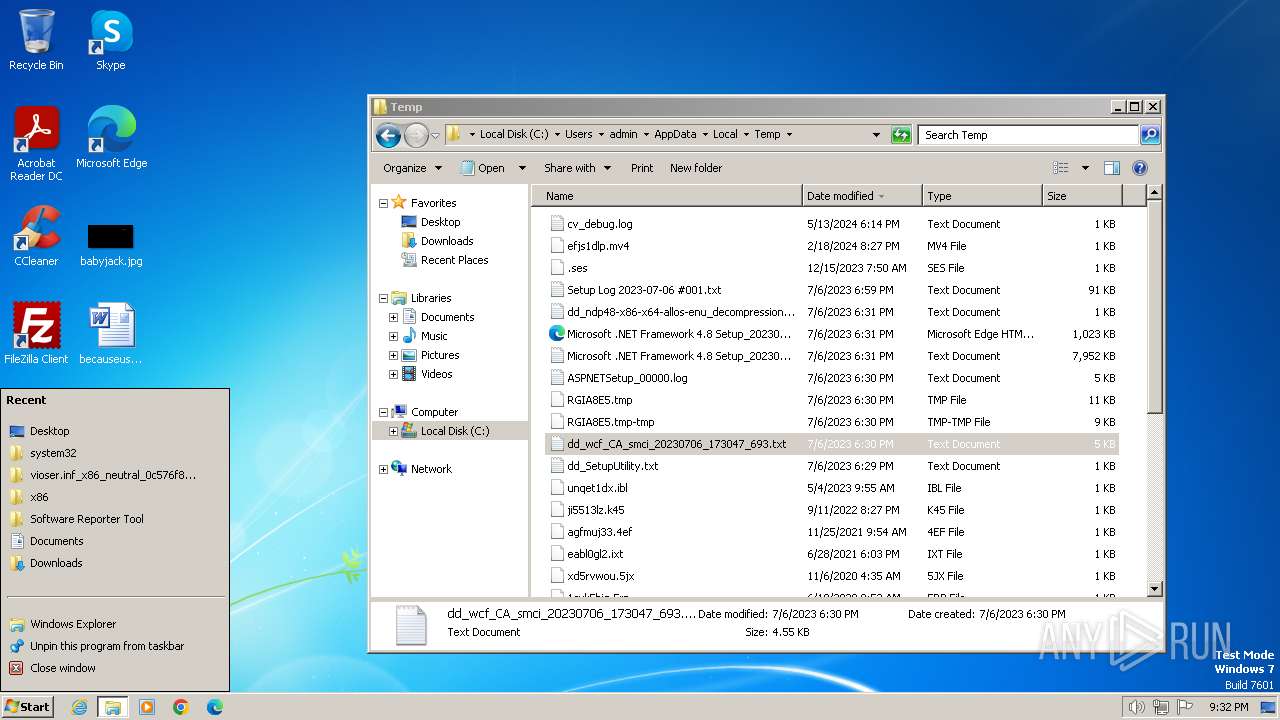Viewport: 1280px width, 720px height.
Task: Sort by Date modified column header
Action: point(862,196)
